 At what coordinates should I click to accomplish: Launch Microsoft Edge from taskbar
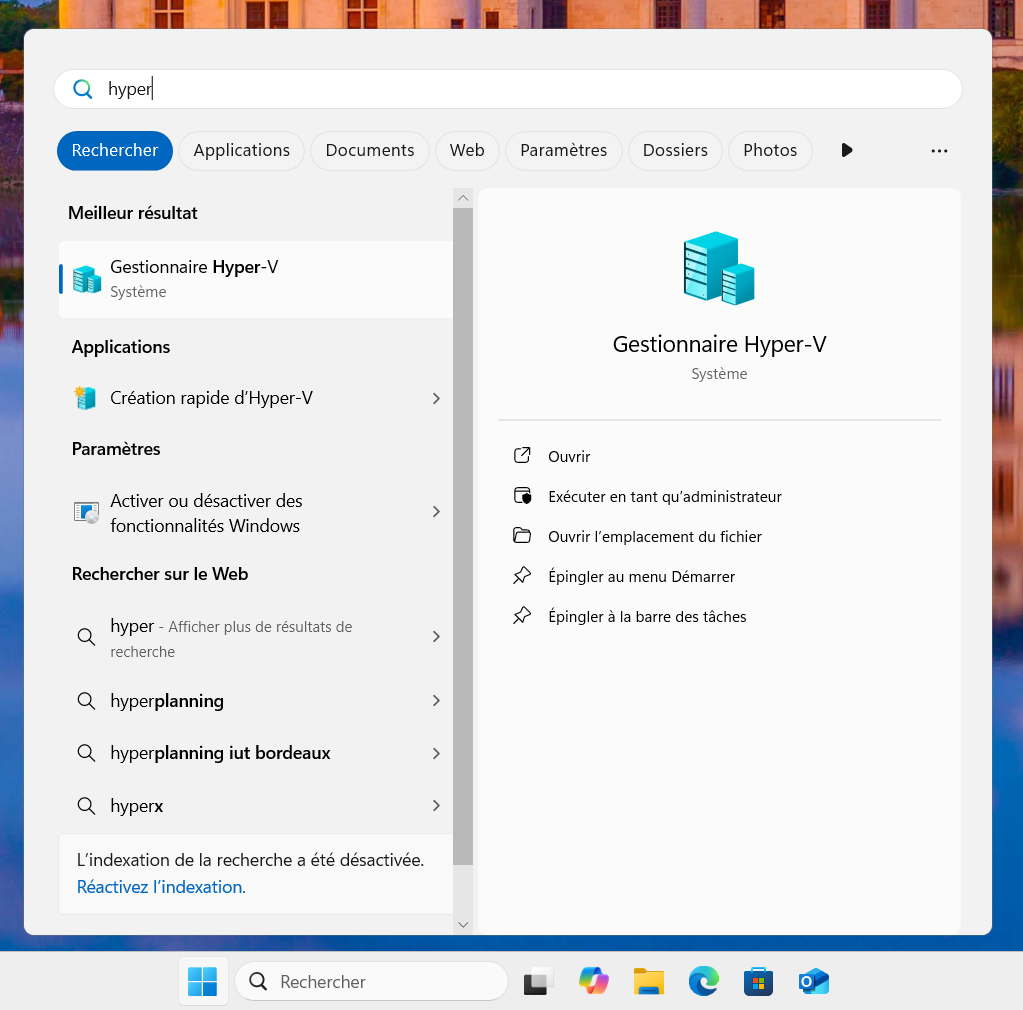pos(704,982)
